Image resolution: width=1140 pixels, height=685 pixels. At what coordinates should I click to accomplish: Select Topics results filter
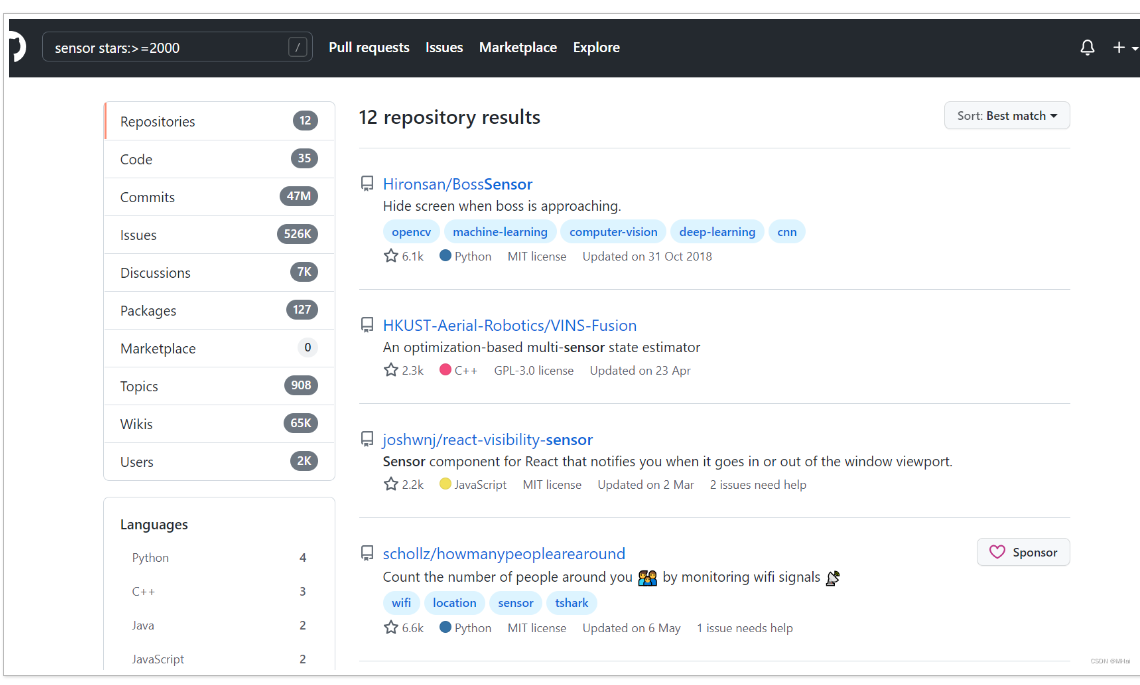[220, 386]
